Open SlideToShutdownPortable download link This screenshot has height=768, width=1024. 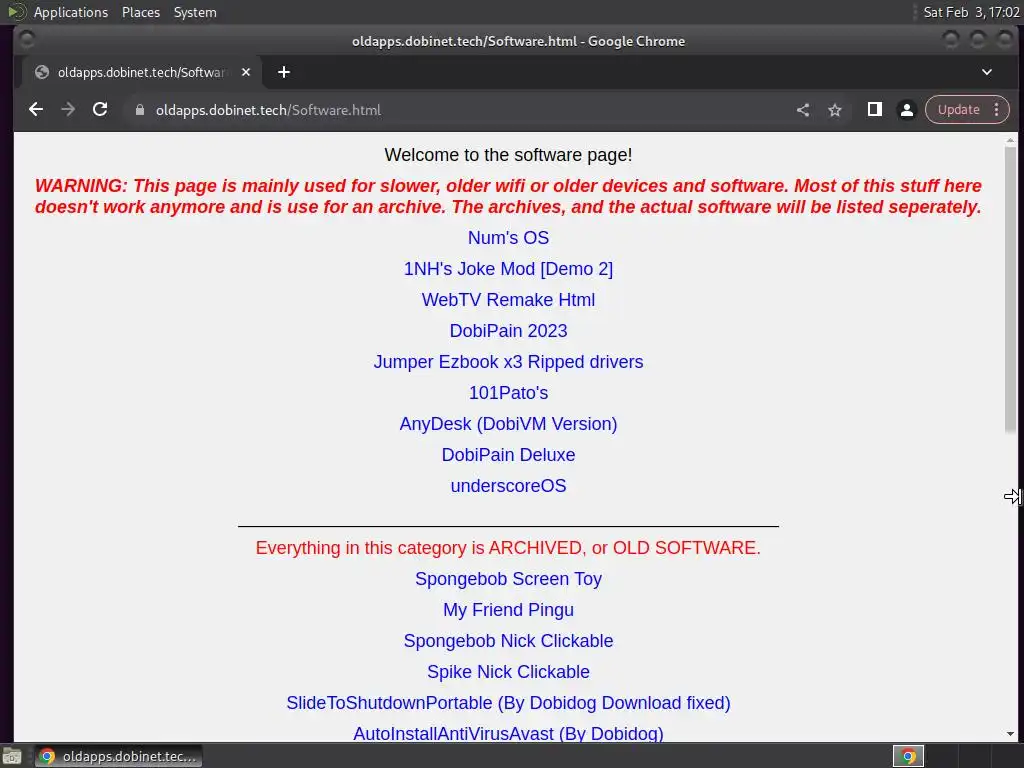coord(508,703)
